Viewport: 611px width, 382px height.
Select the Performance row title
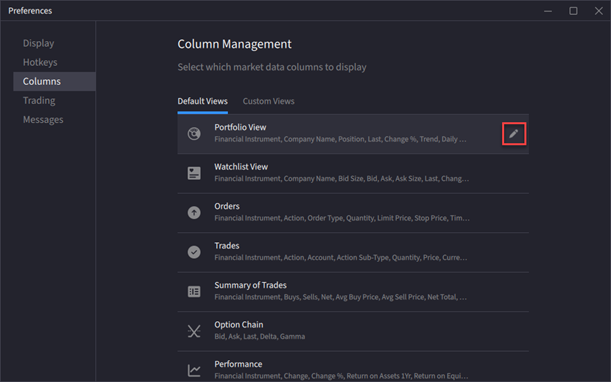tap(238, 364)
